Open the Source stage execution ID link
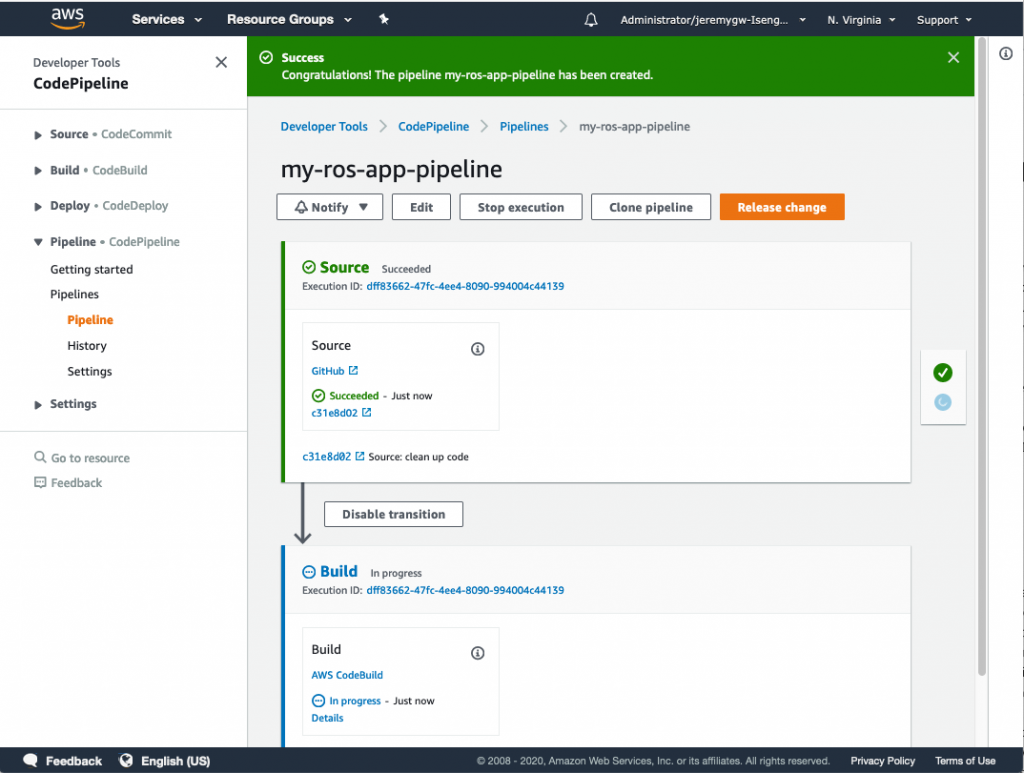The image size is (1024, 773). [x=465, y=286]
